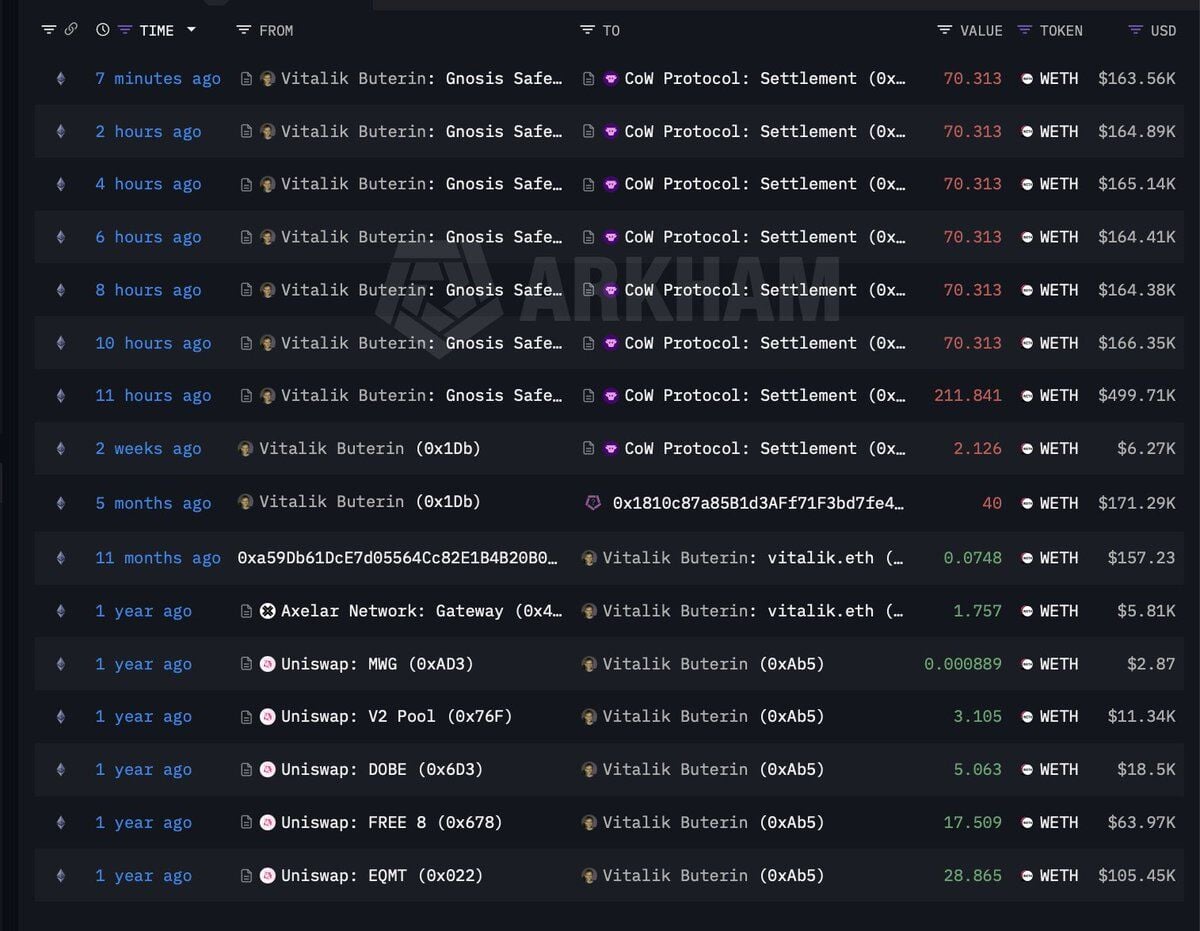This screenshot has height=931, width=1200.
Task: Click Axelar Network: Gateway sender address
Action: (420, 611)
